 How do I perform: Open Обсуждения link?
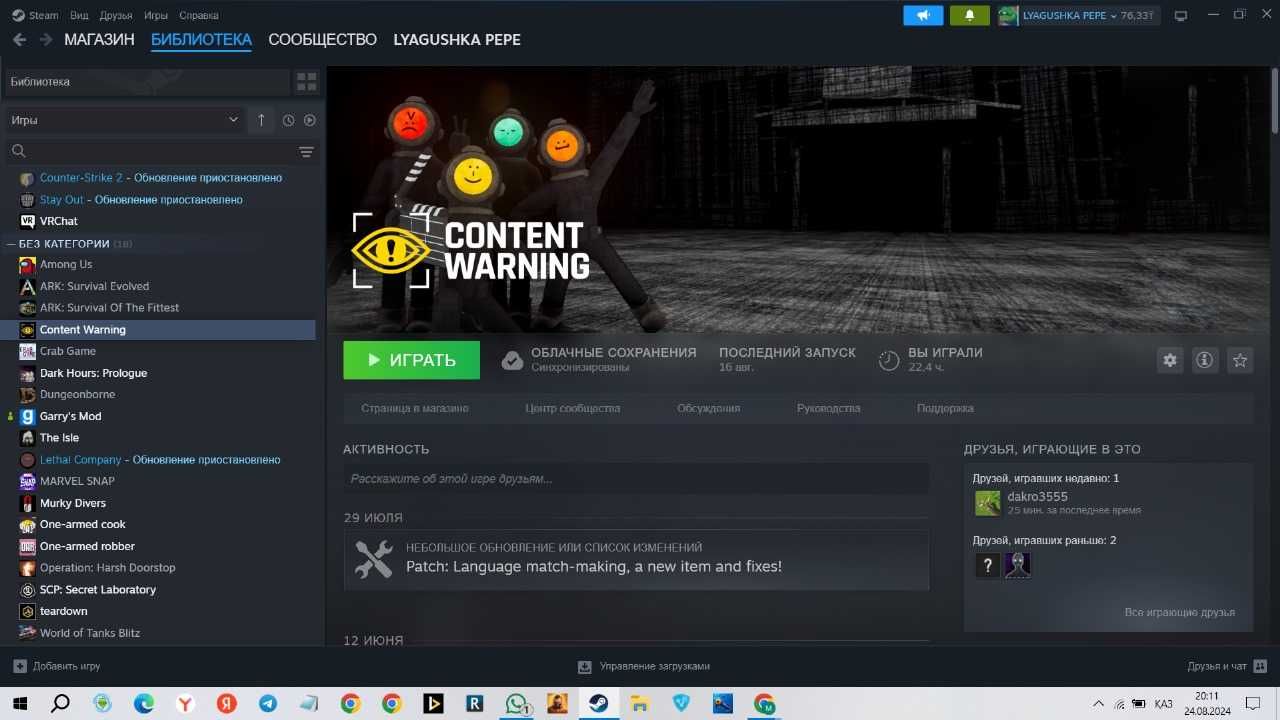pos(709,408)
